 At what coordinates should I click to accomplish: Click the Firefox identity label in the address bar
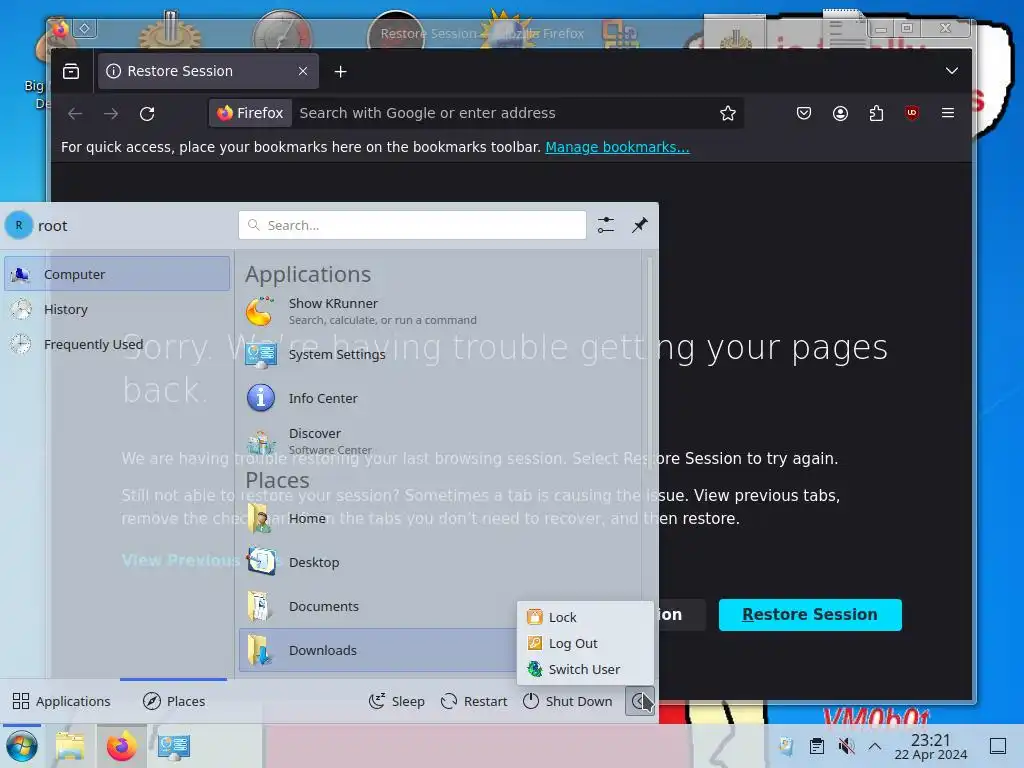pos(251,113)
